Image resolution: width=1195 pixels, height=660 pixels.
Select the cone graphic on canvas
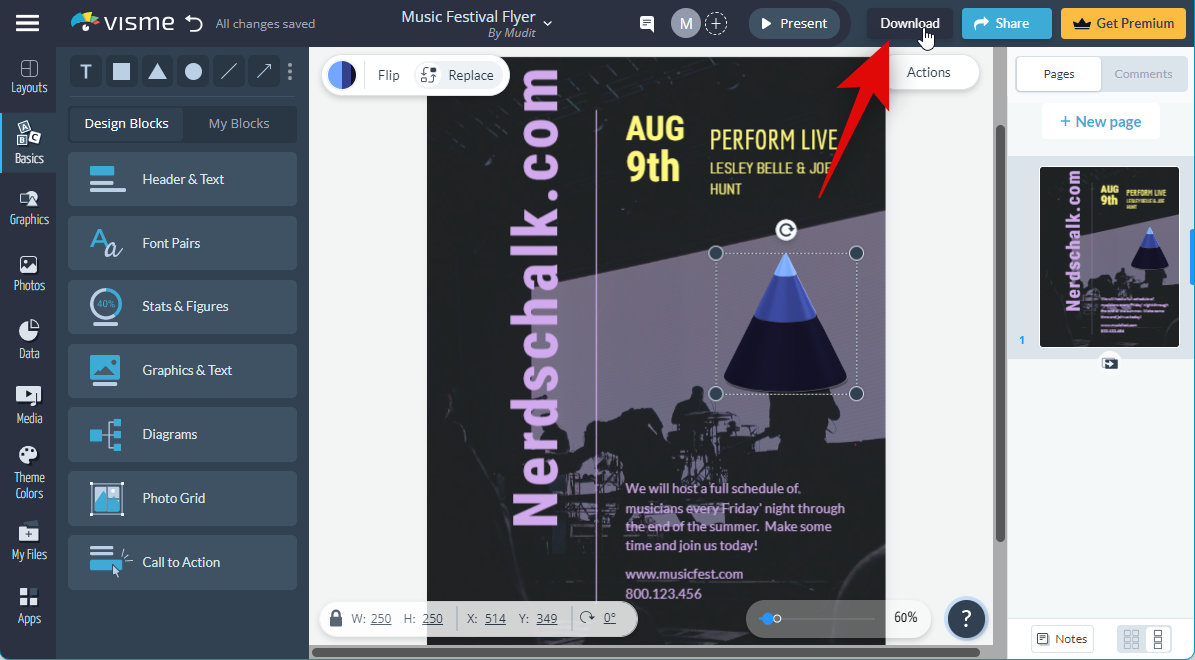coord(785,324)
